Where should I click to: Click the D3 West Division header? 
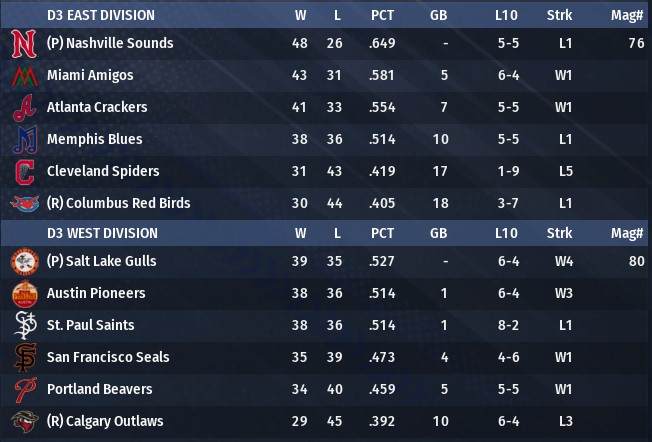pyautogui.click(x=101, y=233)
